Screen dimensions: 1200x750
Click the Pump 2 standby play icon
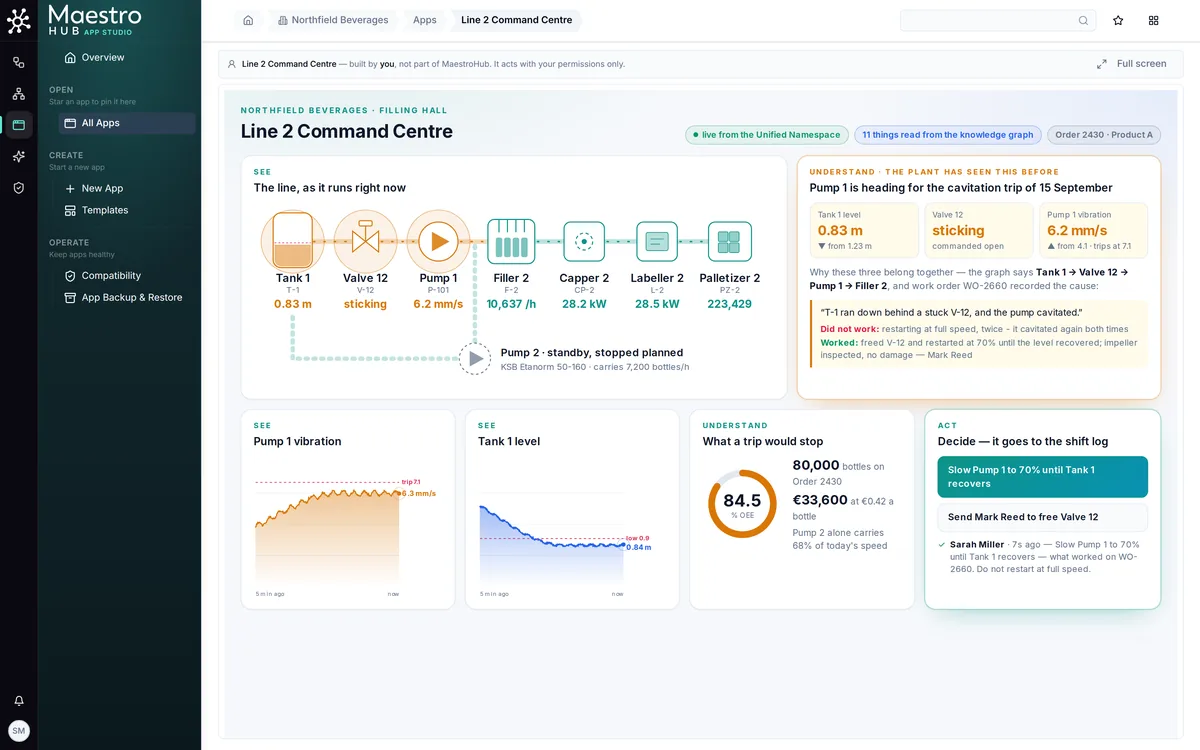coord(475,359)
